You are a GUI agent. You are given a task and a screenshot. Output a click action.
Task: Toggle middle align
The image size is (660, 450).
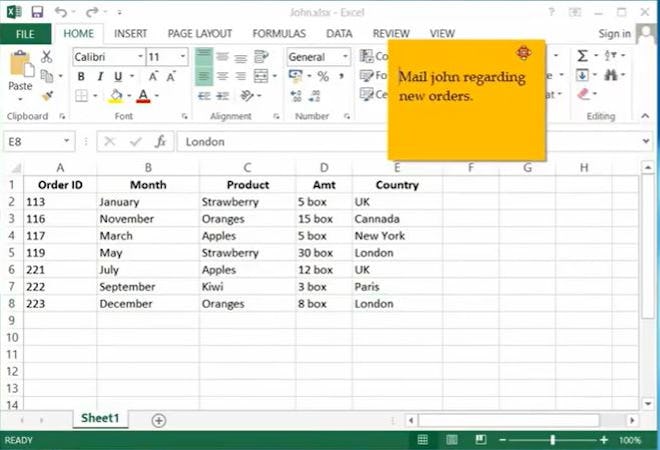click(222, 56)
